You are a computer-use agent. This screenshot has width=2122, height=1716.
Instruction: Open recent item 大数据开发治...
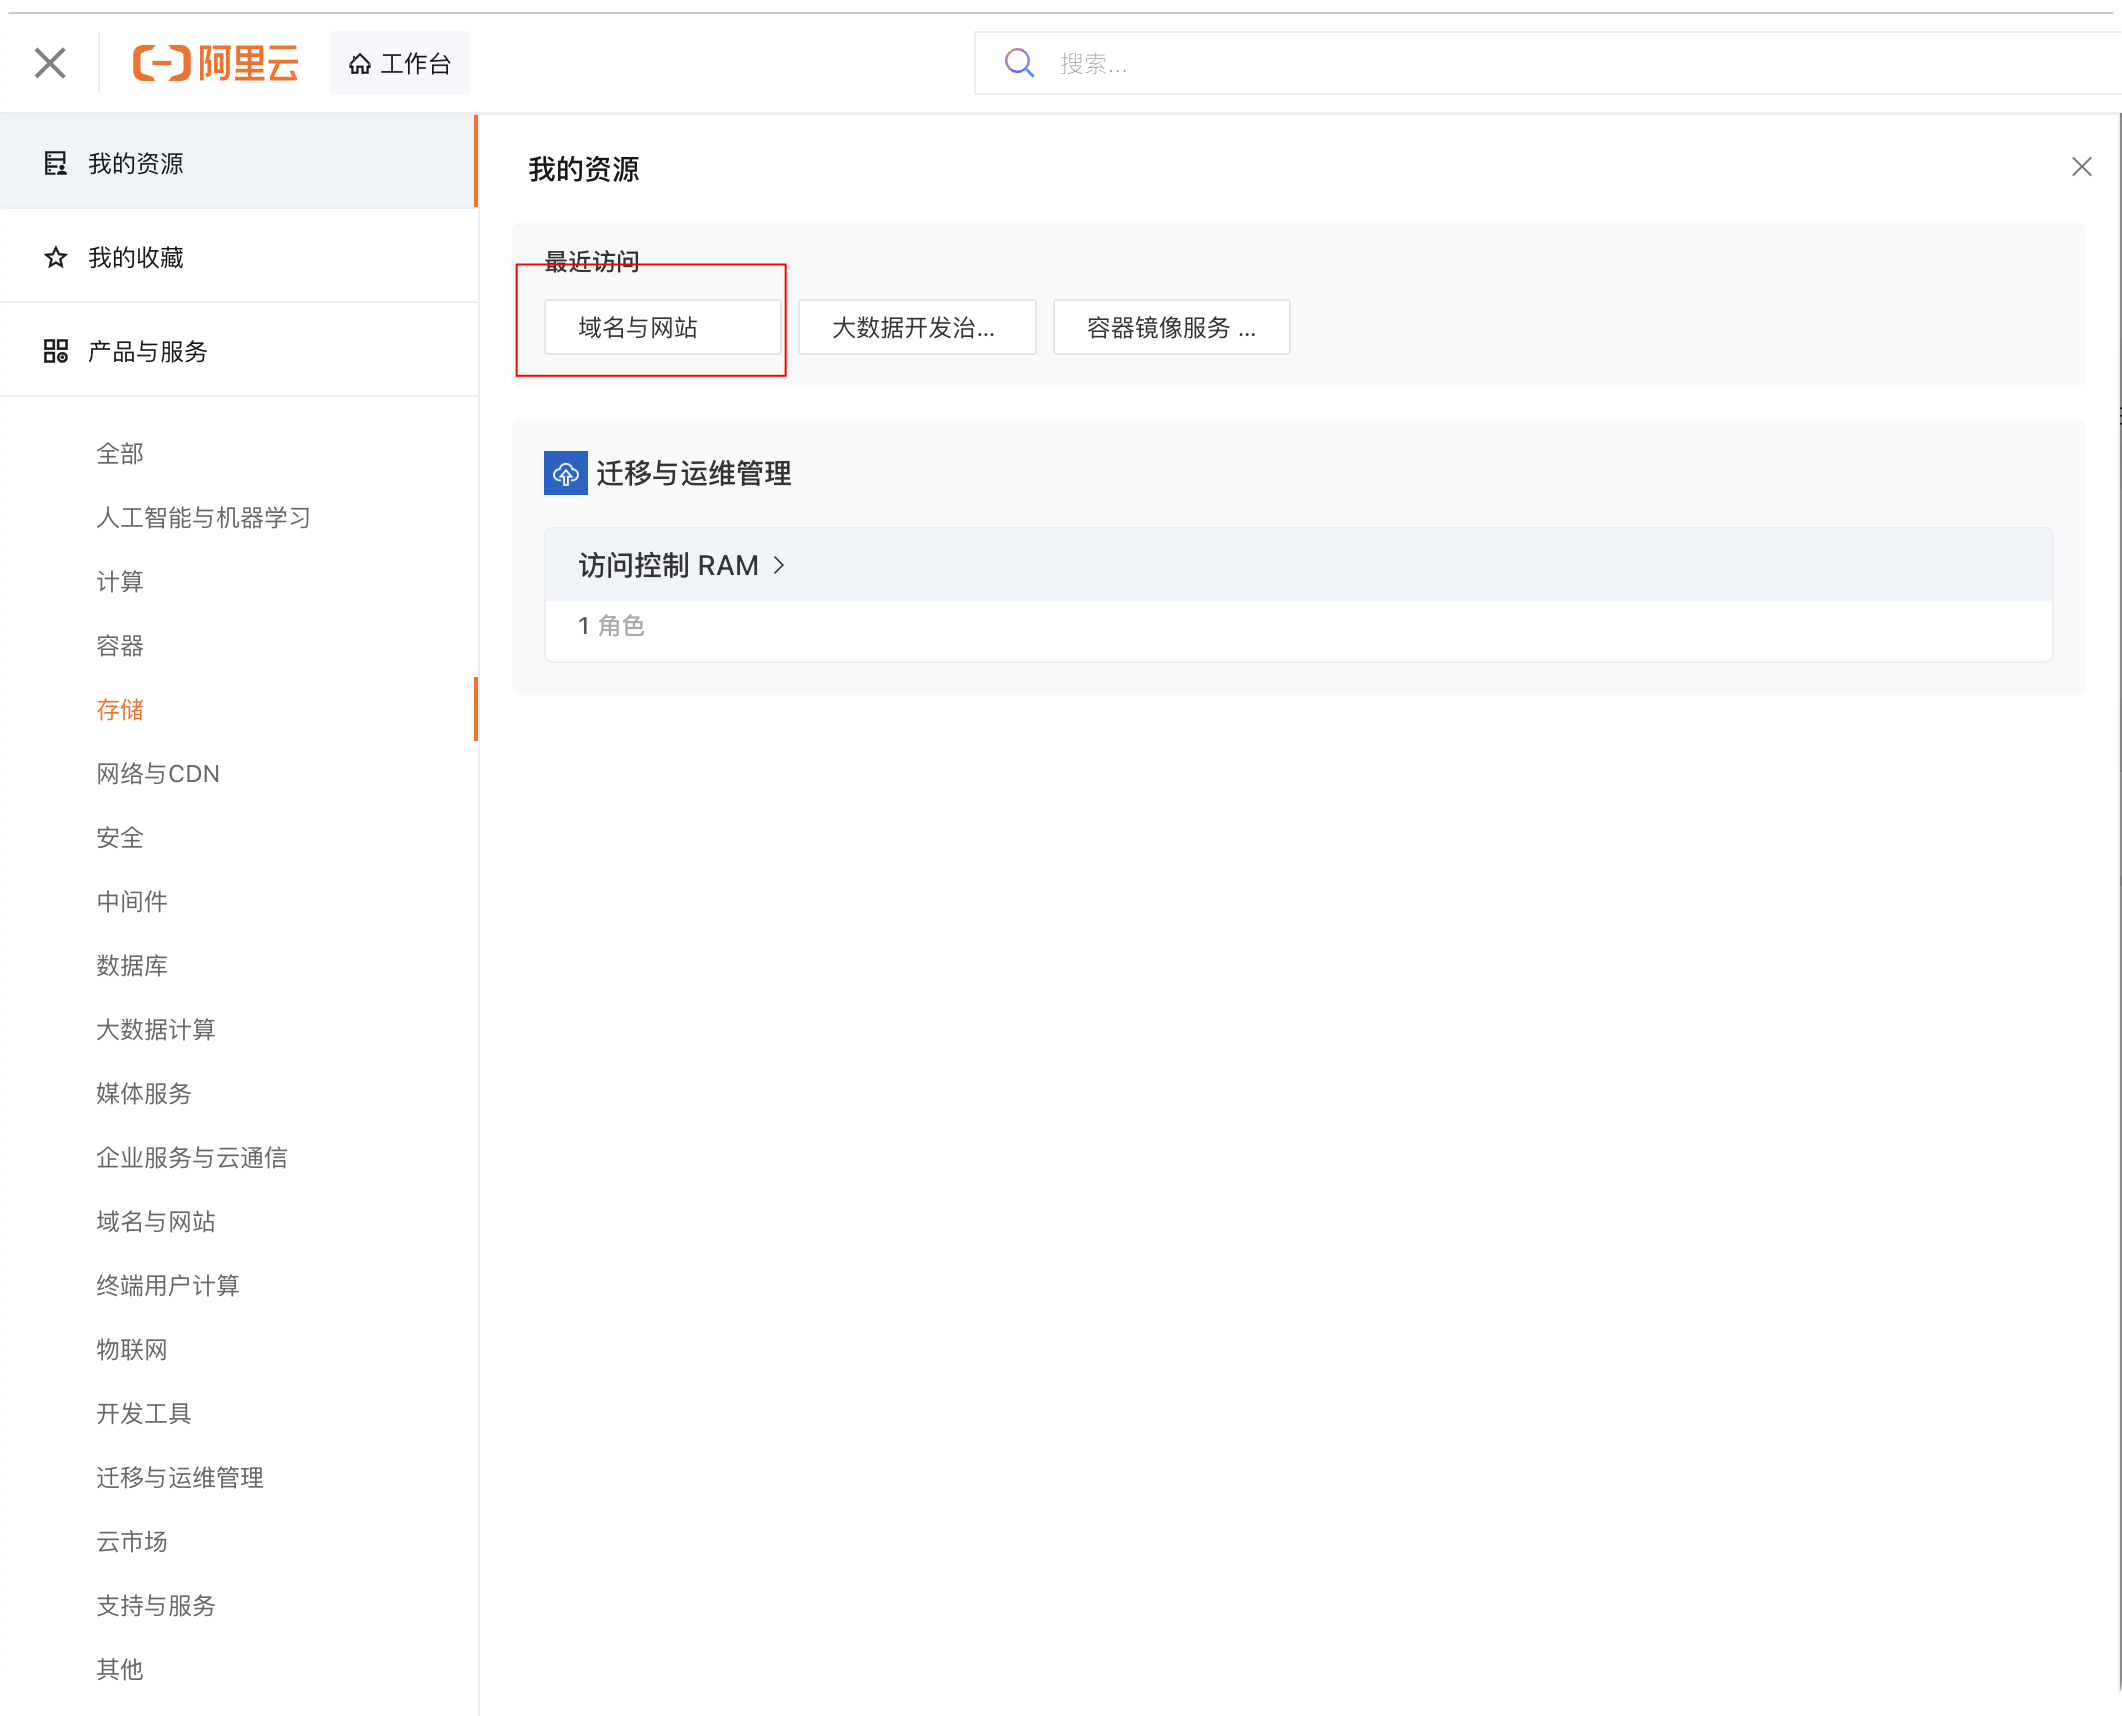coord(917,327)
